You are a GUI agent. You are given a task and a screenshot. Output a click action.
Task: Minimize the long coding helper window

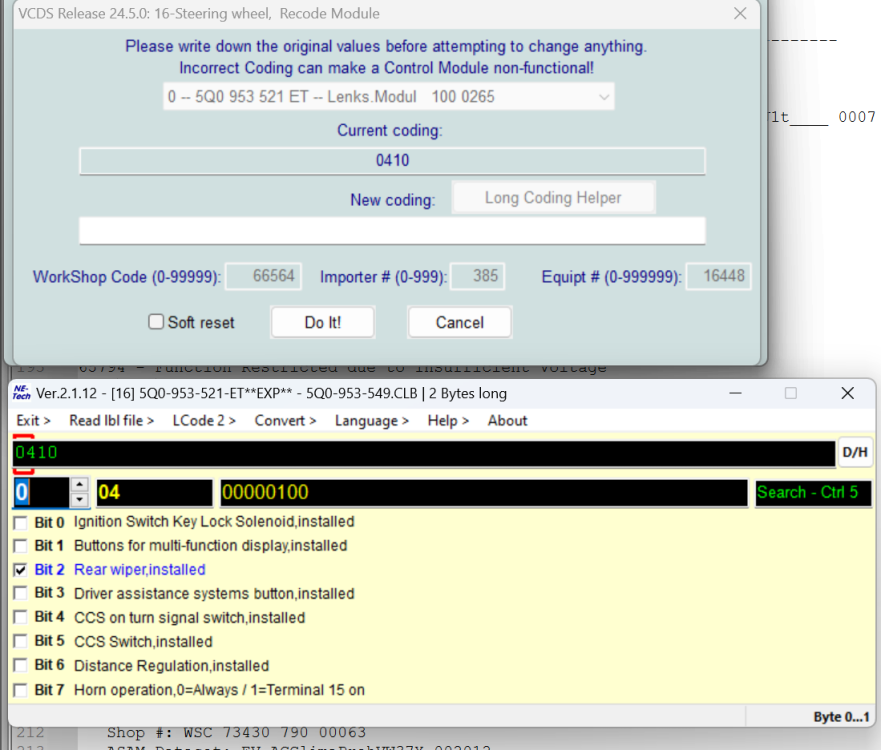click(735, 393)
